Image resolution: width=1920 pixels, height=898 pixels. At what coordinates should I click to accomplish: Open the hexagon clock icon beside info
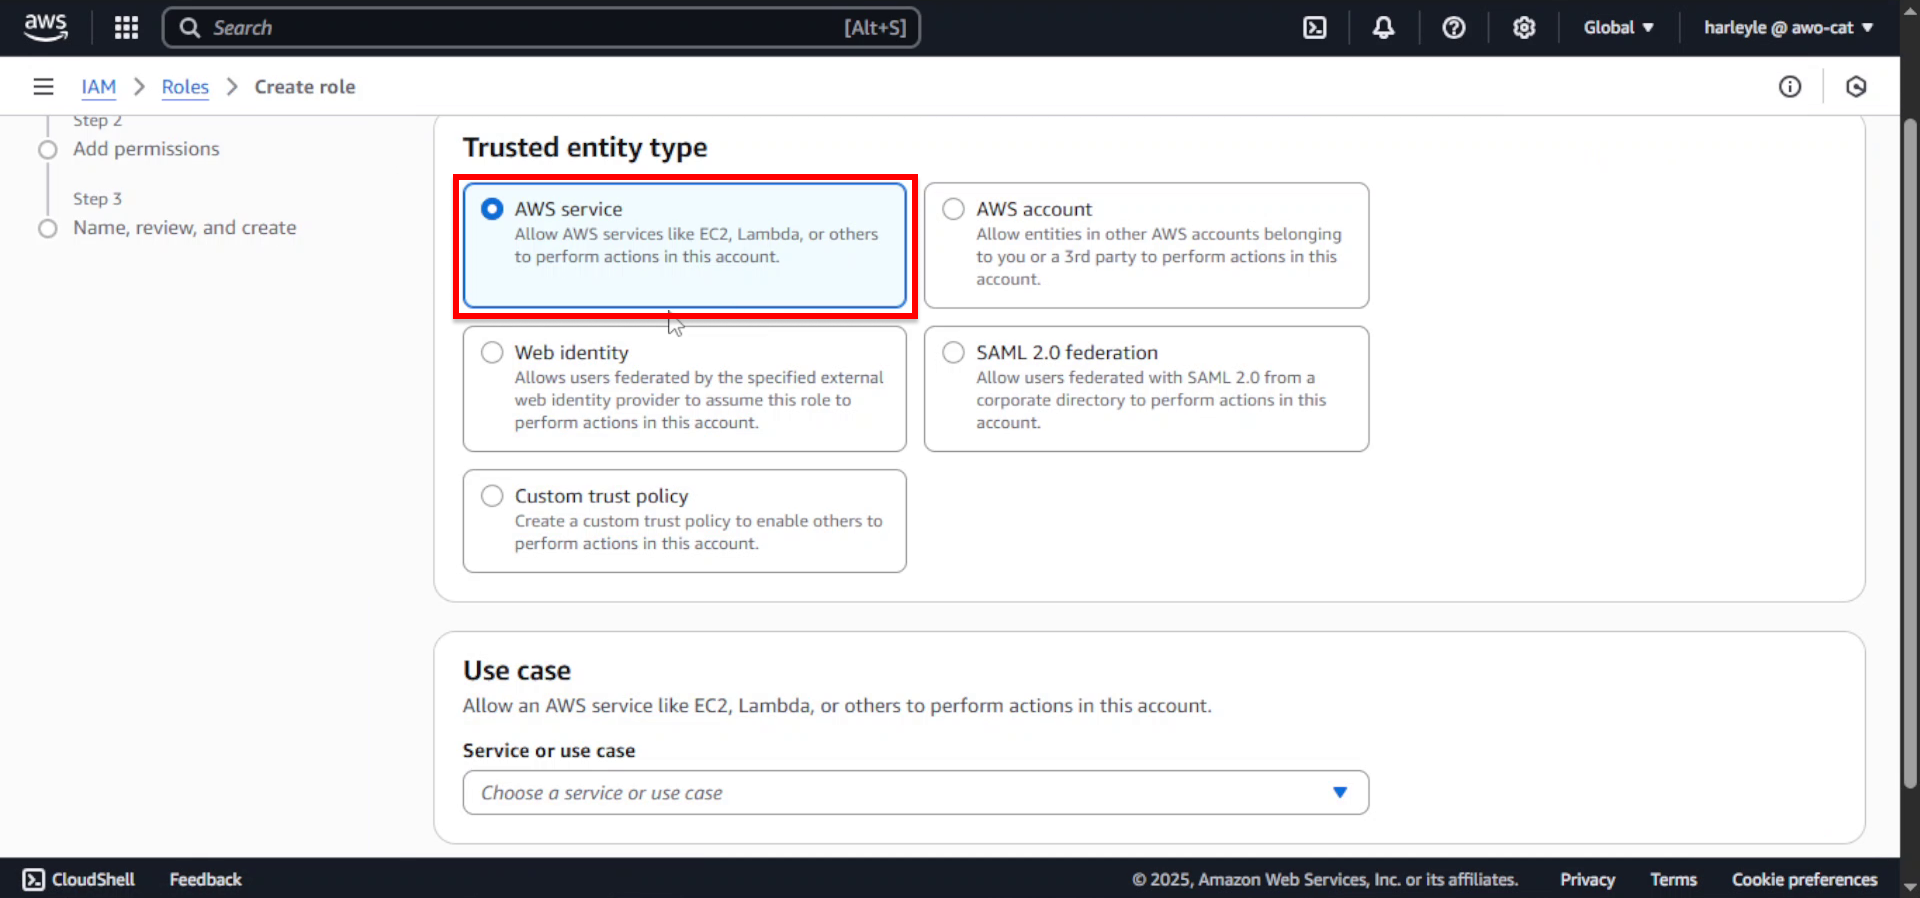click(x=1856, y=87)
